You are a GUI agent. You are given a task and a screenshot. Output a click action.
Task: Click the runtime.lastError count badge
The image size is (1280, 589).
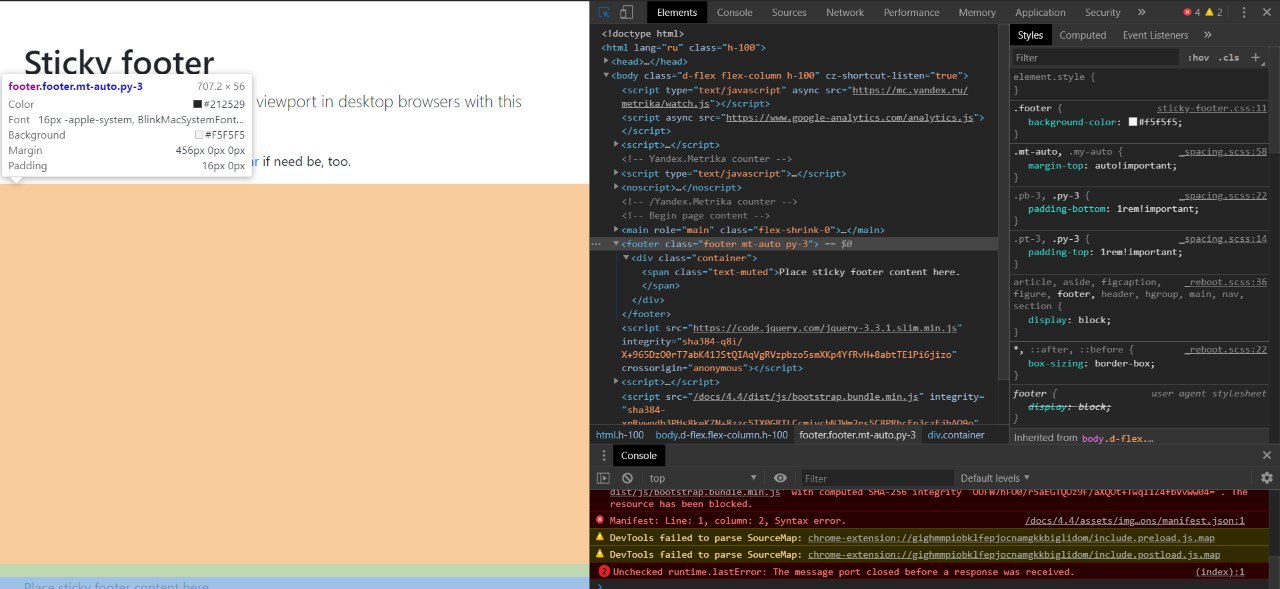604,572
